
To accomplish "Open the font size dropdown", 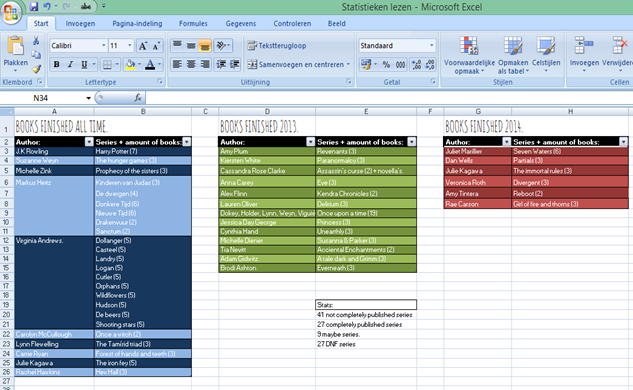I will [x=130, y=46].
